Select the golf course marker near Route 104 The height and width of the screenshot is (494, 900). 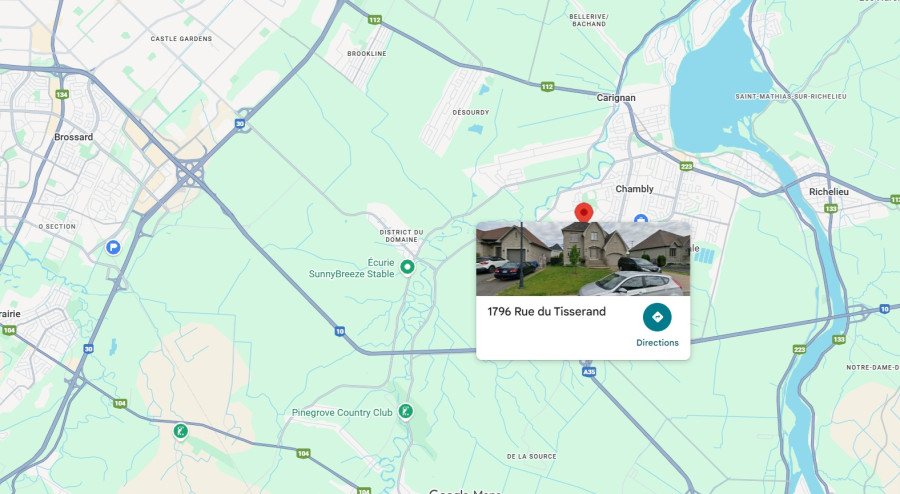181,431
